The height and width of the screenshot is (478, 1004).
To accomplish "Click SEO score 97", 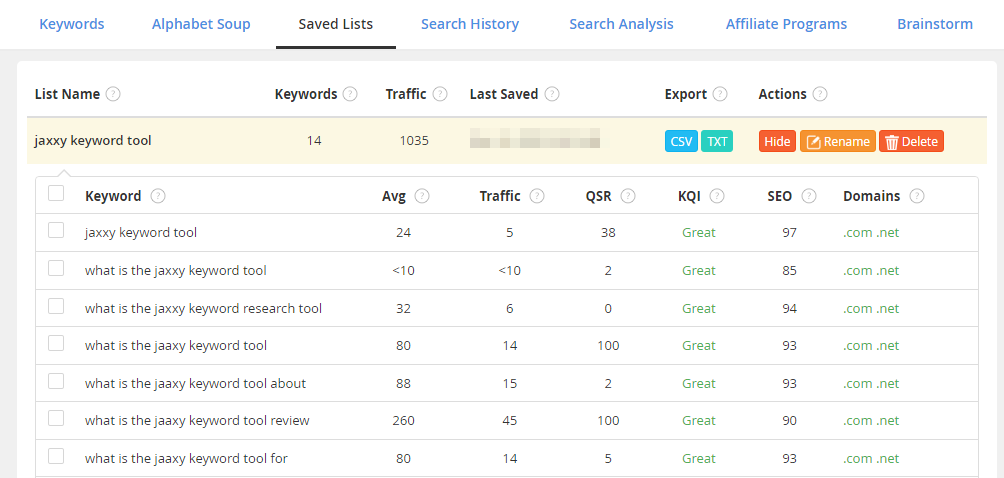I will 789,233.
